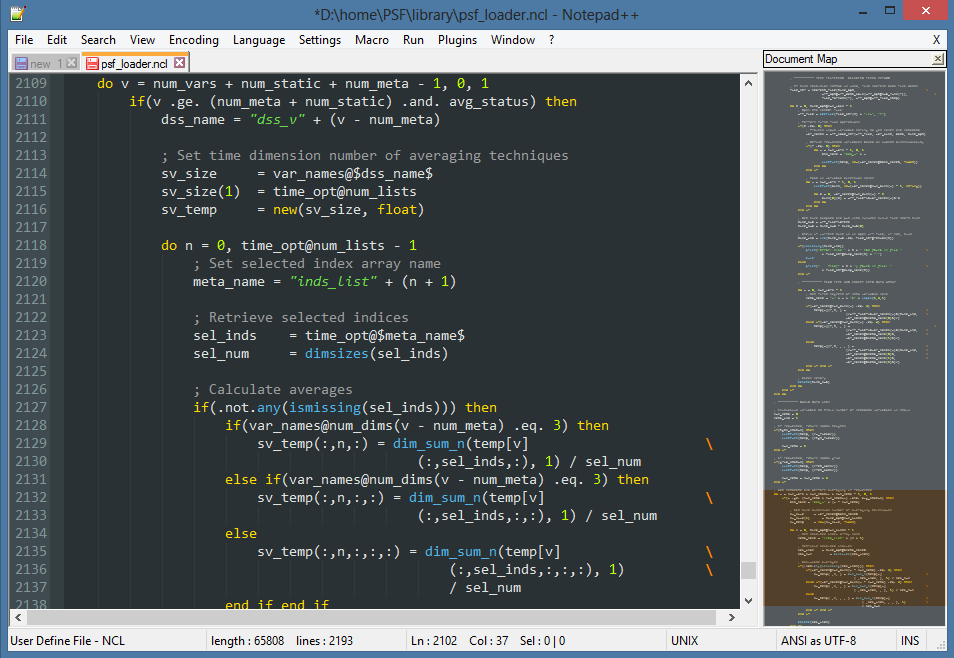Click 'ANSI as UTF-8' encoding in status bar
The height and width of the screenshot is (658, 954).
[x=818, y=640]
